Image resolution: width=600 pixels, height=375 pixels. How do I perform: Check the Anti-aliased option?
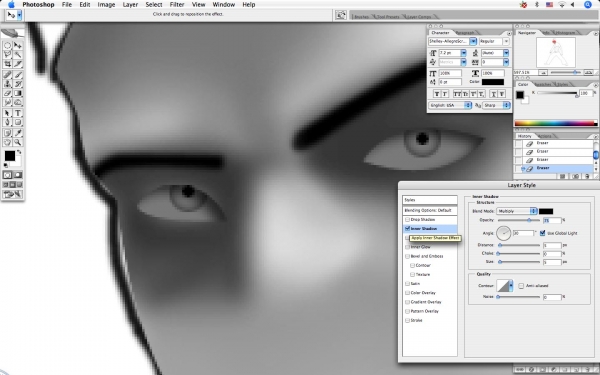[x=521, y=286]
